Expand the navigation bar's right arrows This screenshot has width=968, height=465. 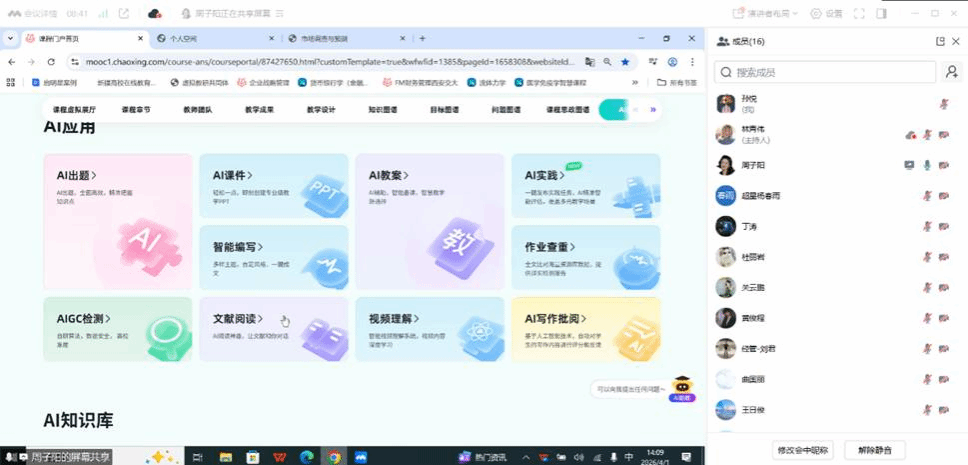pos(653,109)
